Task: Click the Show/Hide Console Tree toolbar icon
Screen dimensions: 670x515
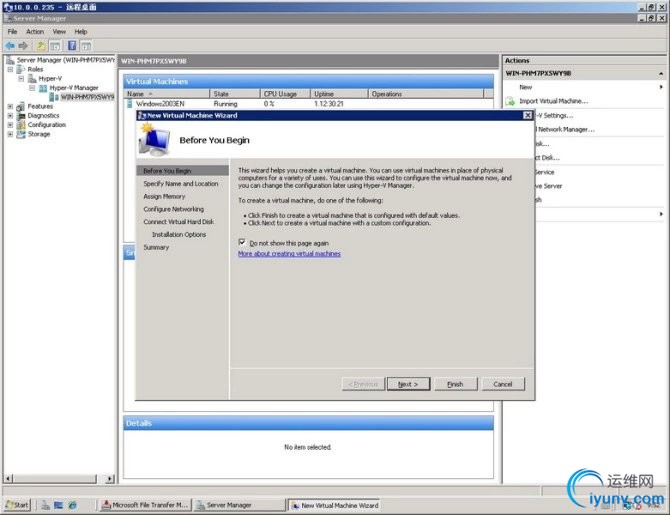Action: click(55, 45)
